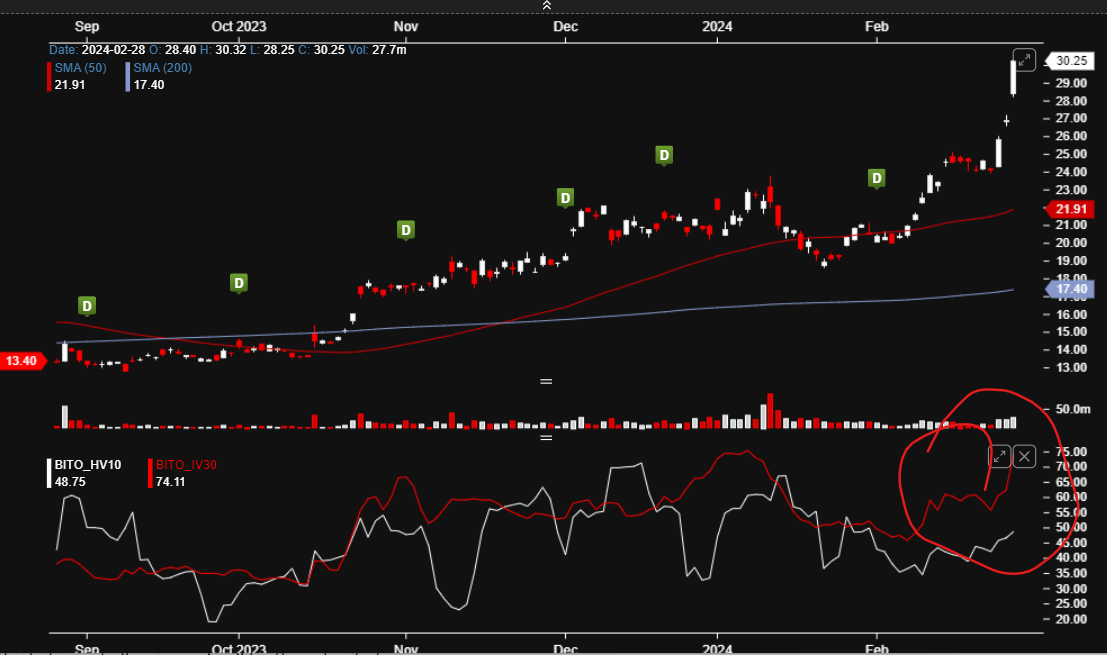Click the red BITO_IV30 color bar
This screenshot has width=1107, height=655.
150,474
